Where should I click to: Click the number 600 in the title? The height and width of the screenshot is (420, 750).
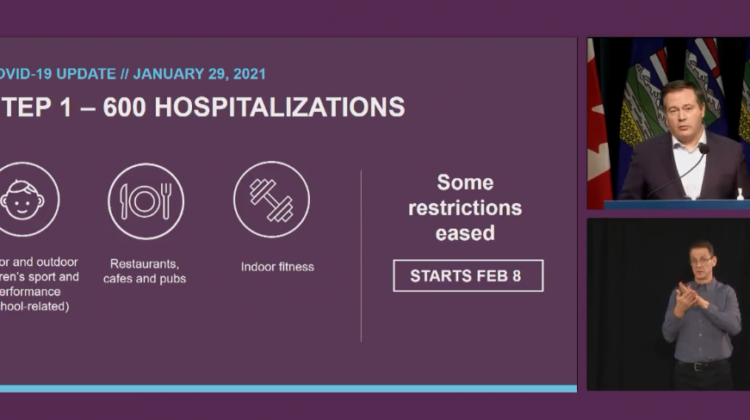tap(124, 107)
